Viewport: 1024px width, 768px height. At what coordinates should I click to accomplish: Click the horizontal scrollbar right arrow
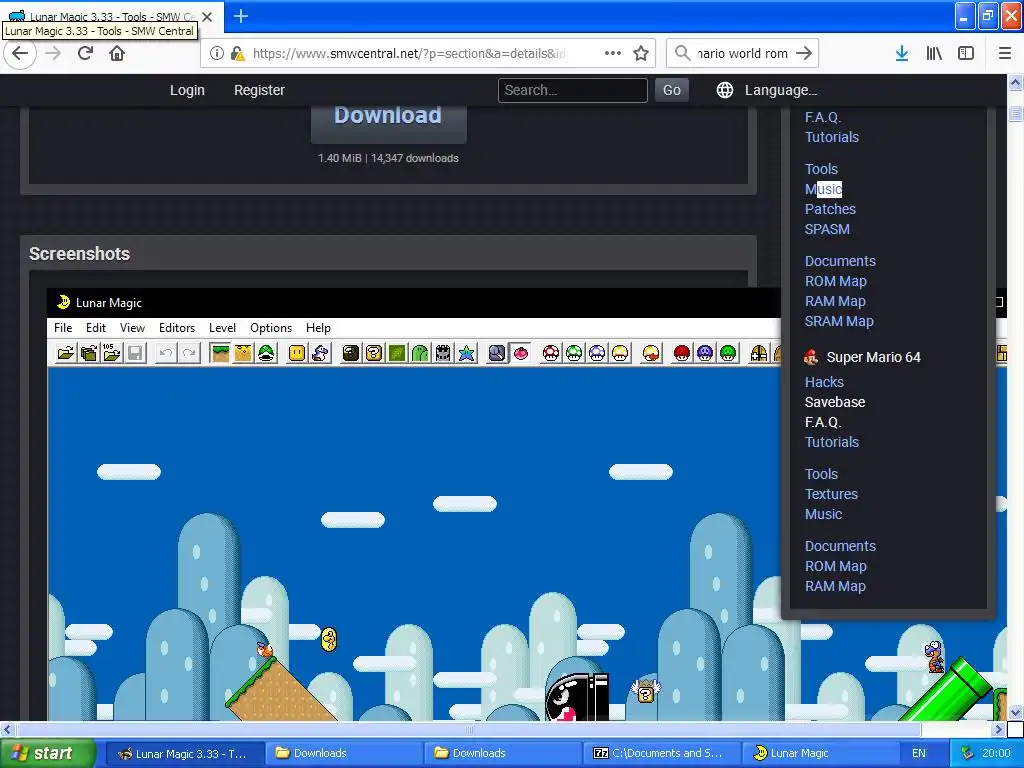[999, 729]
